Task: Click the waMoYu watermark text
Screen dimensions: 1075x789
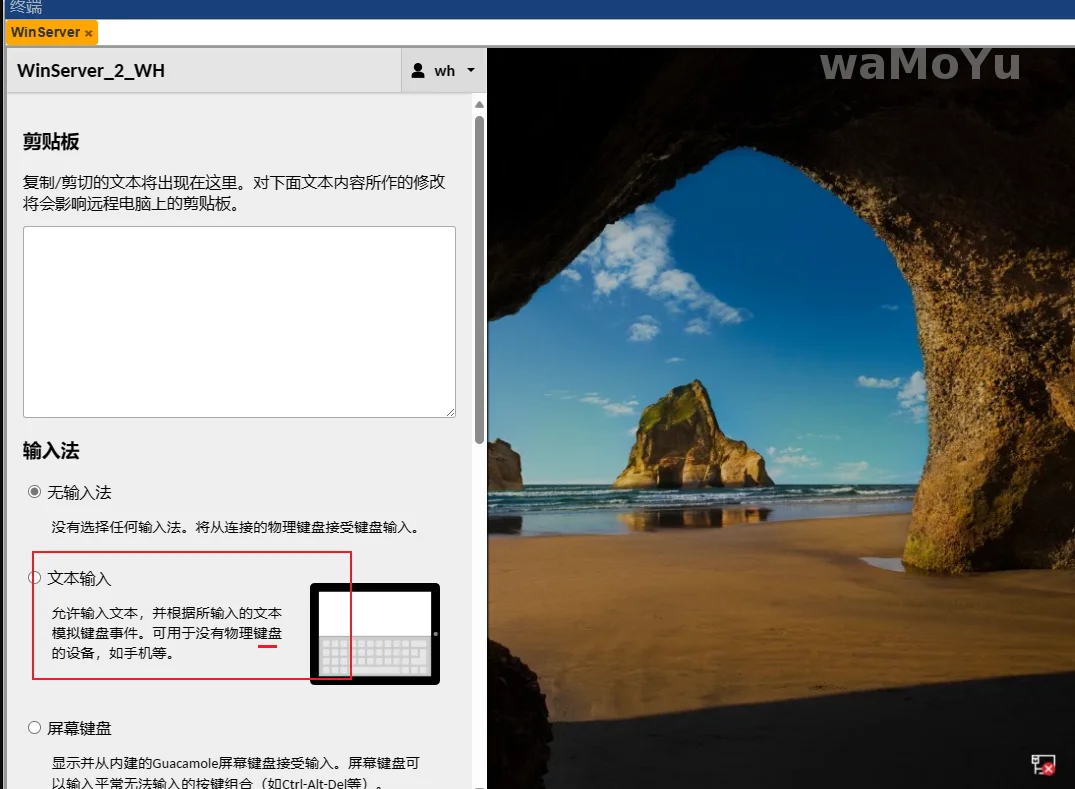Action: point(920,65)
